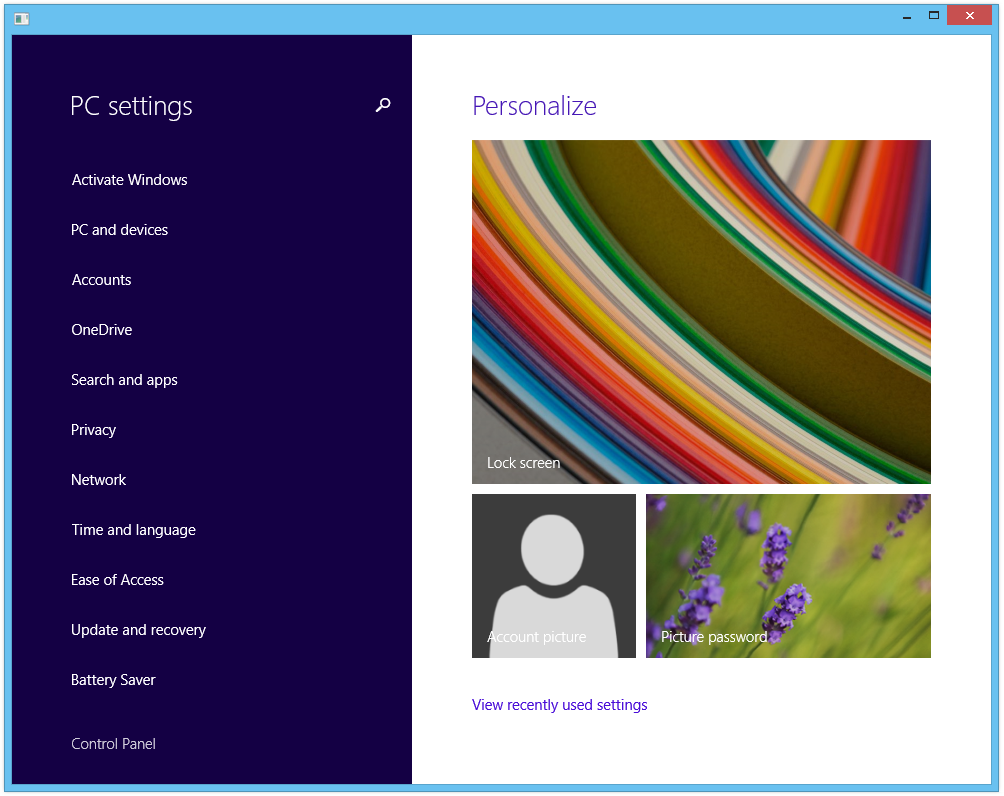
Task: Open the Account picture tile
Action: (x=553, y=576)
